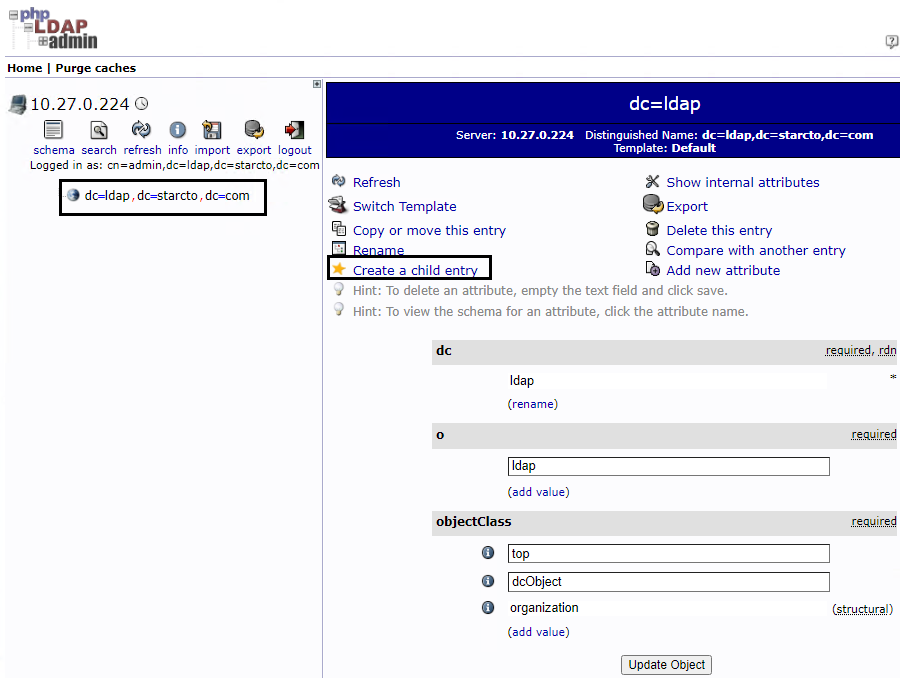Open Create a child entry link
The height and width of the screenshot is (678, 900).
pos(415,270)
